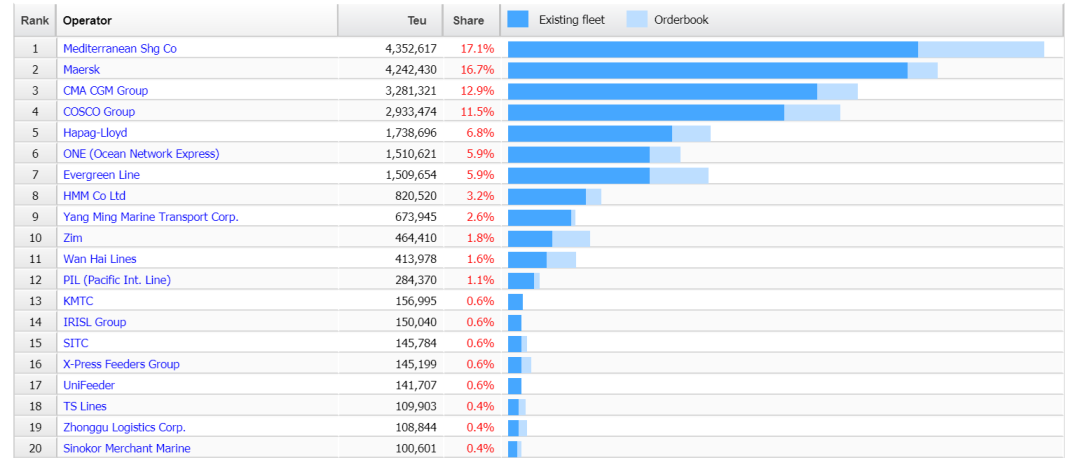This screenshot has width=1080, height=458.
Task: Click the HMM Co Ltd link
Action: (x=94, y=195)
